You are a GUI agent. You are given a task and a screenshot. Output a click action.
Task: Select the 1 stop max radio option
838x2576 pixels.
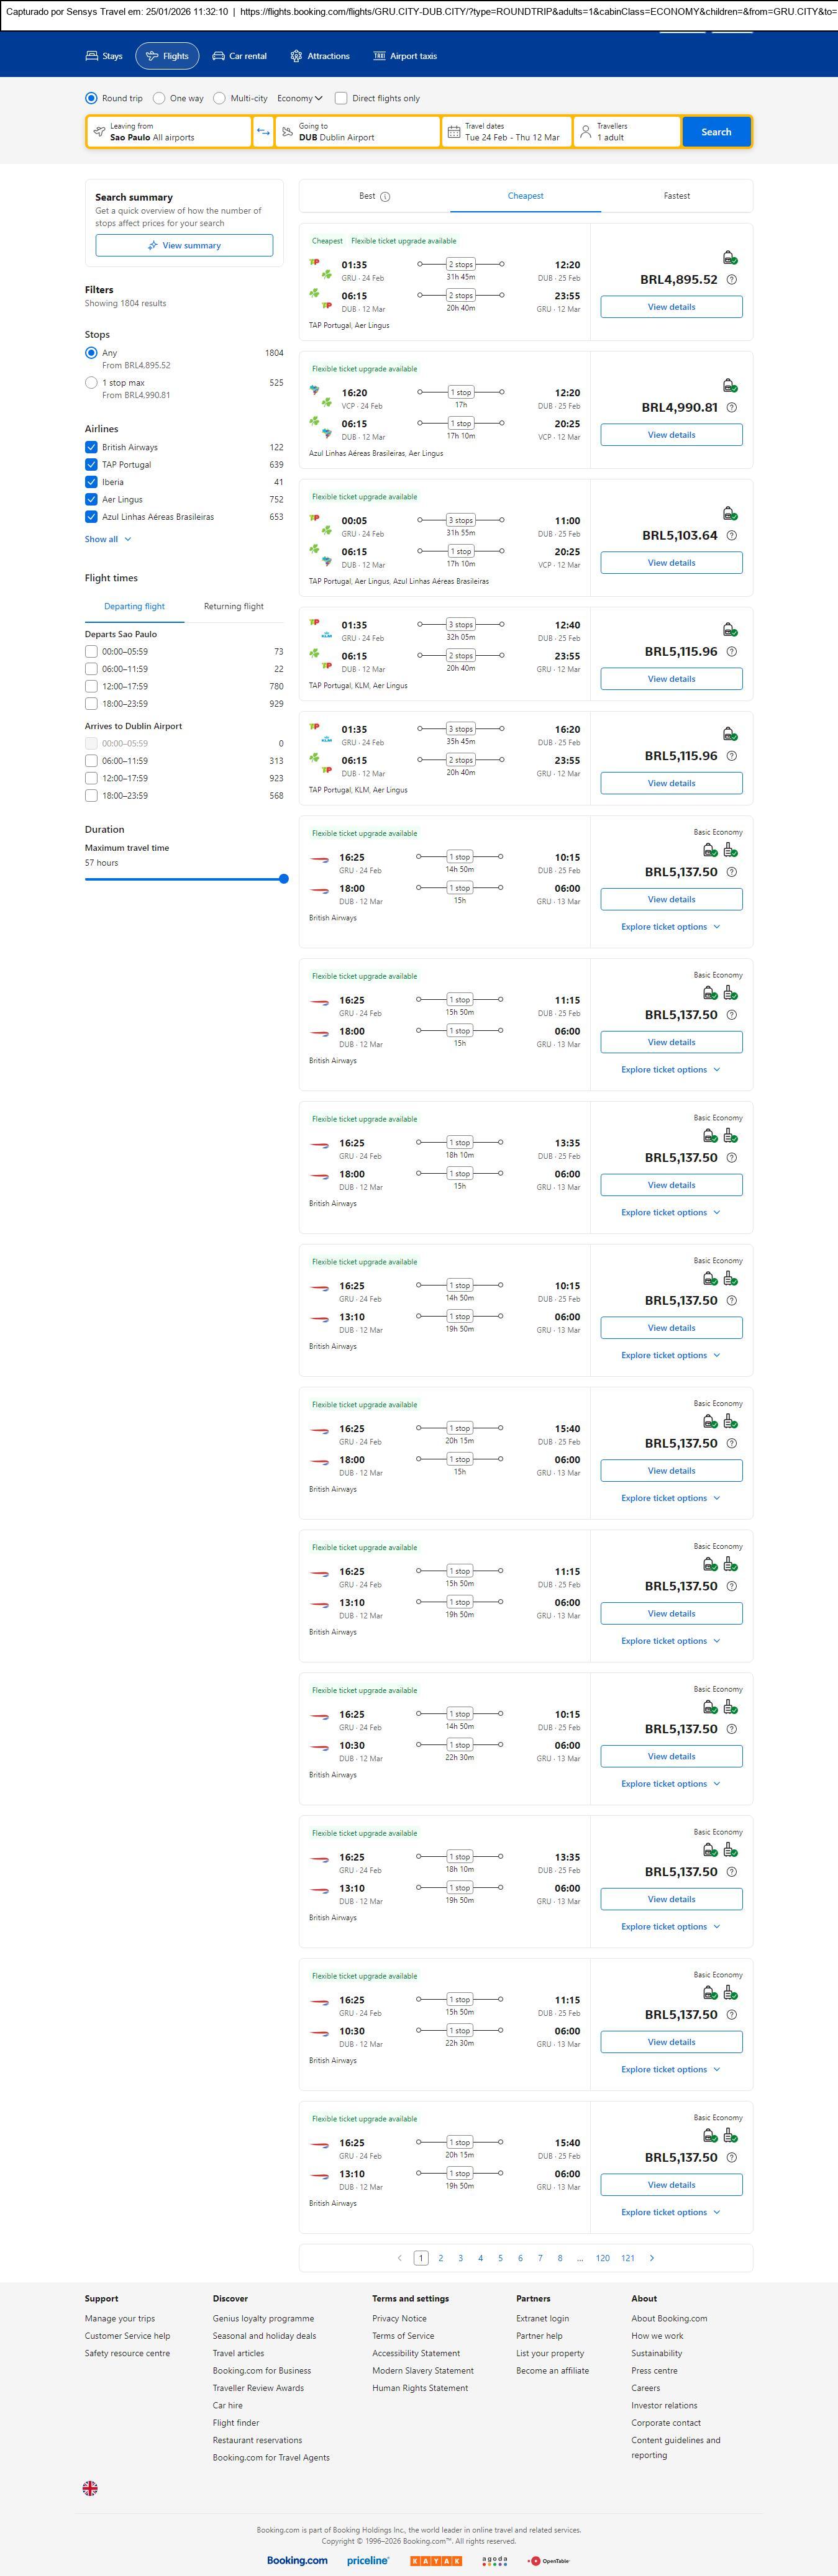click(x=91, y=383)
